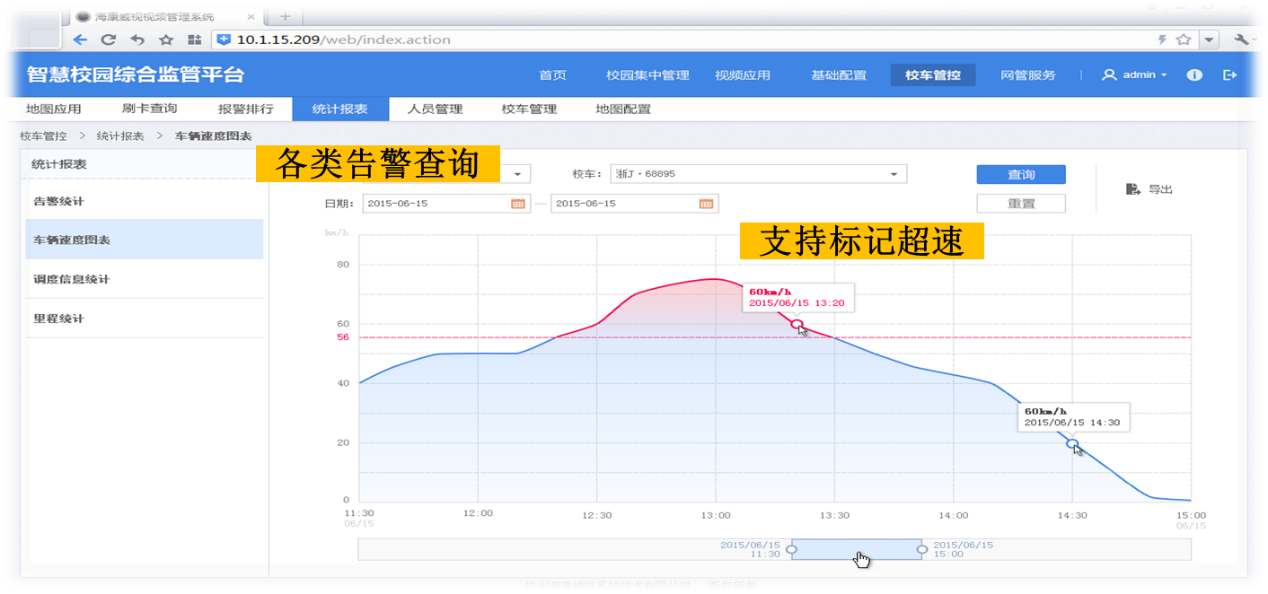Open the 视频应用 top menu
Screen dimensions: 1268x594
pyautogui.click(x=742, y=75)
